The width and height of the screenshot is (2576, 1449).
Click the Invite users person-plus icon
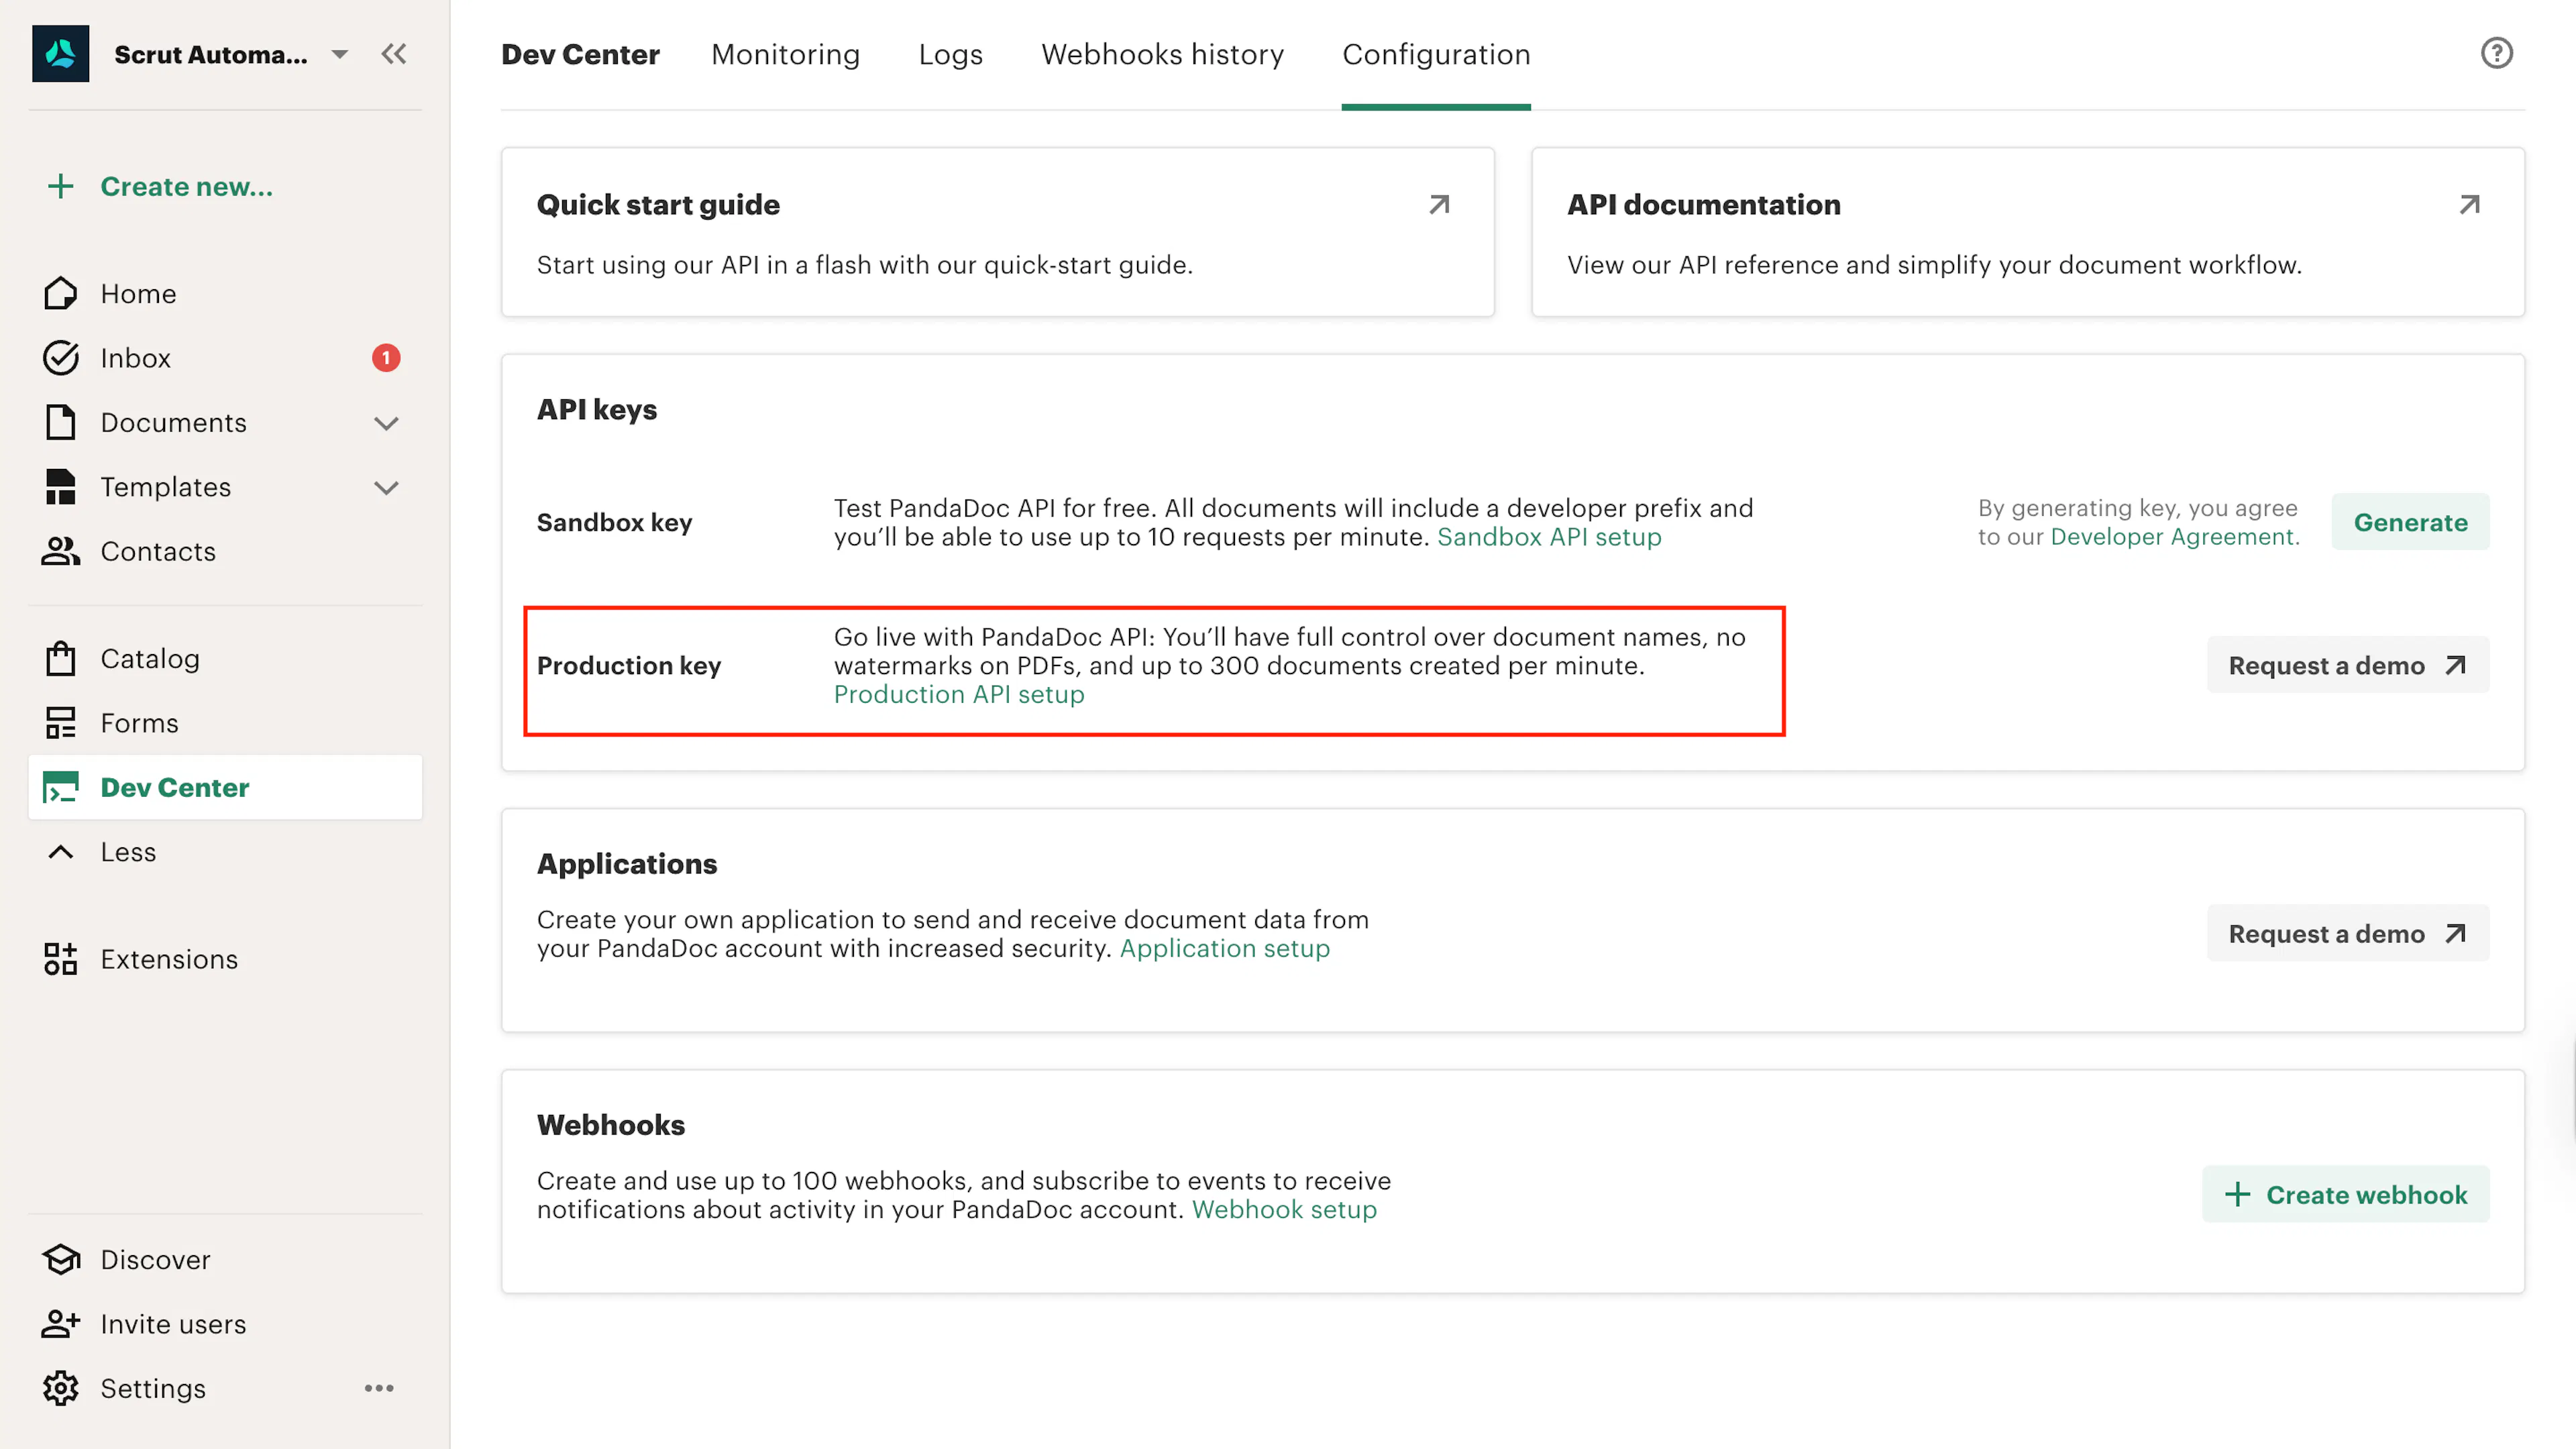[x=60, y=1324]
